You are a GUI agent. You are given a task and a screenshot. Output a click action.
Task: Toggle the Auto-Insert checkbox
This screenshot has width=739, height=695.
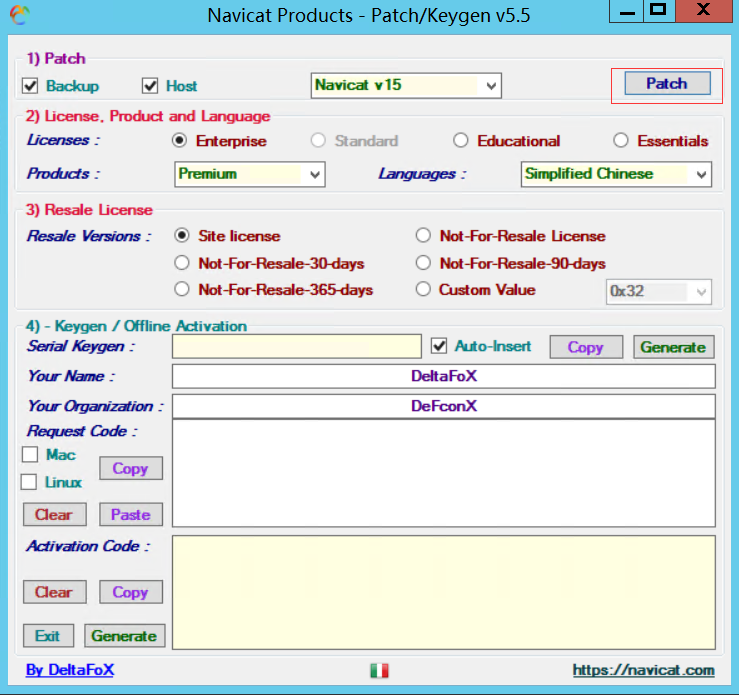(439, 346)
